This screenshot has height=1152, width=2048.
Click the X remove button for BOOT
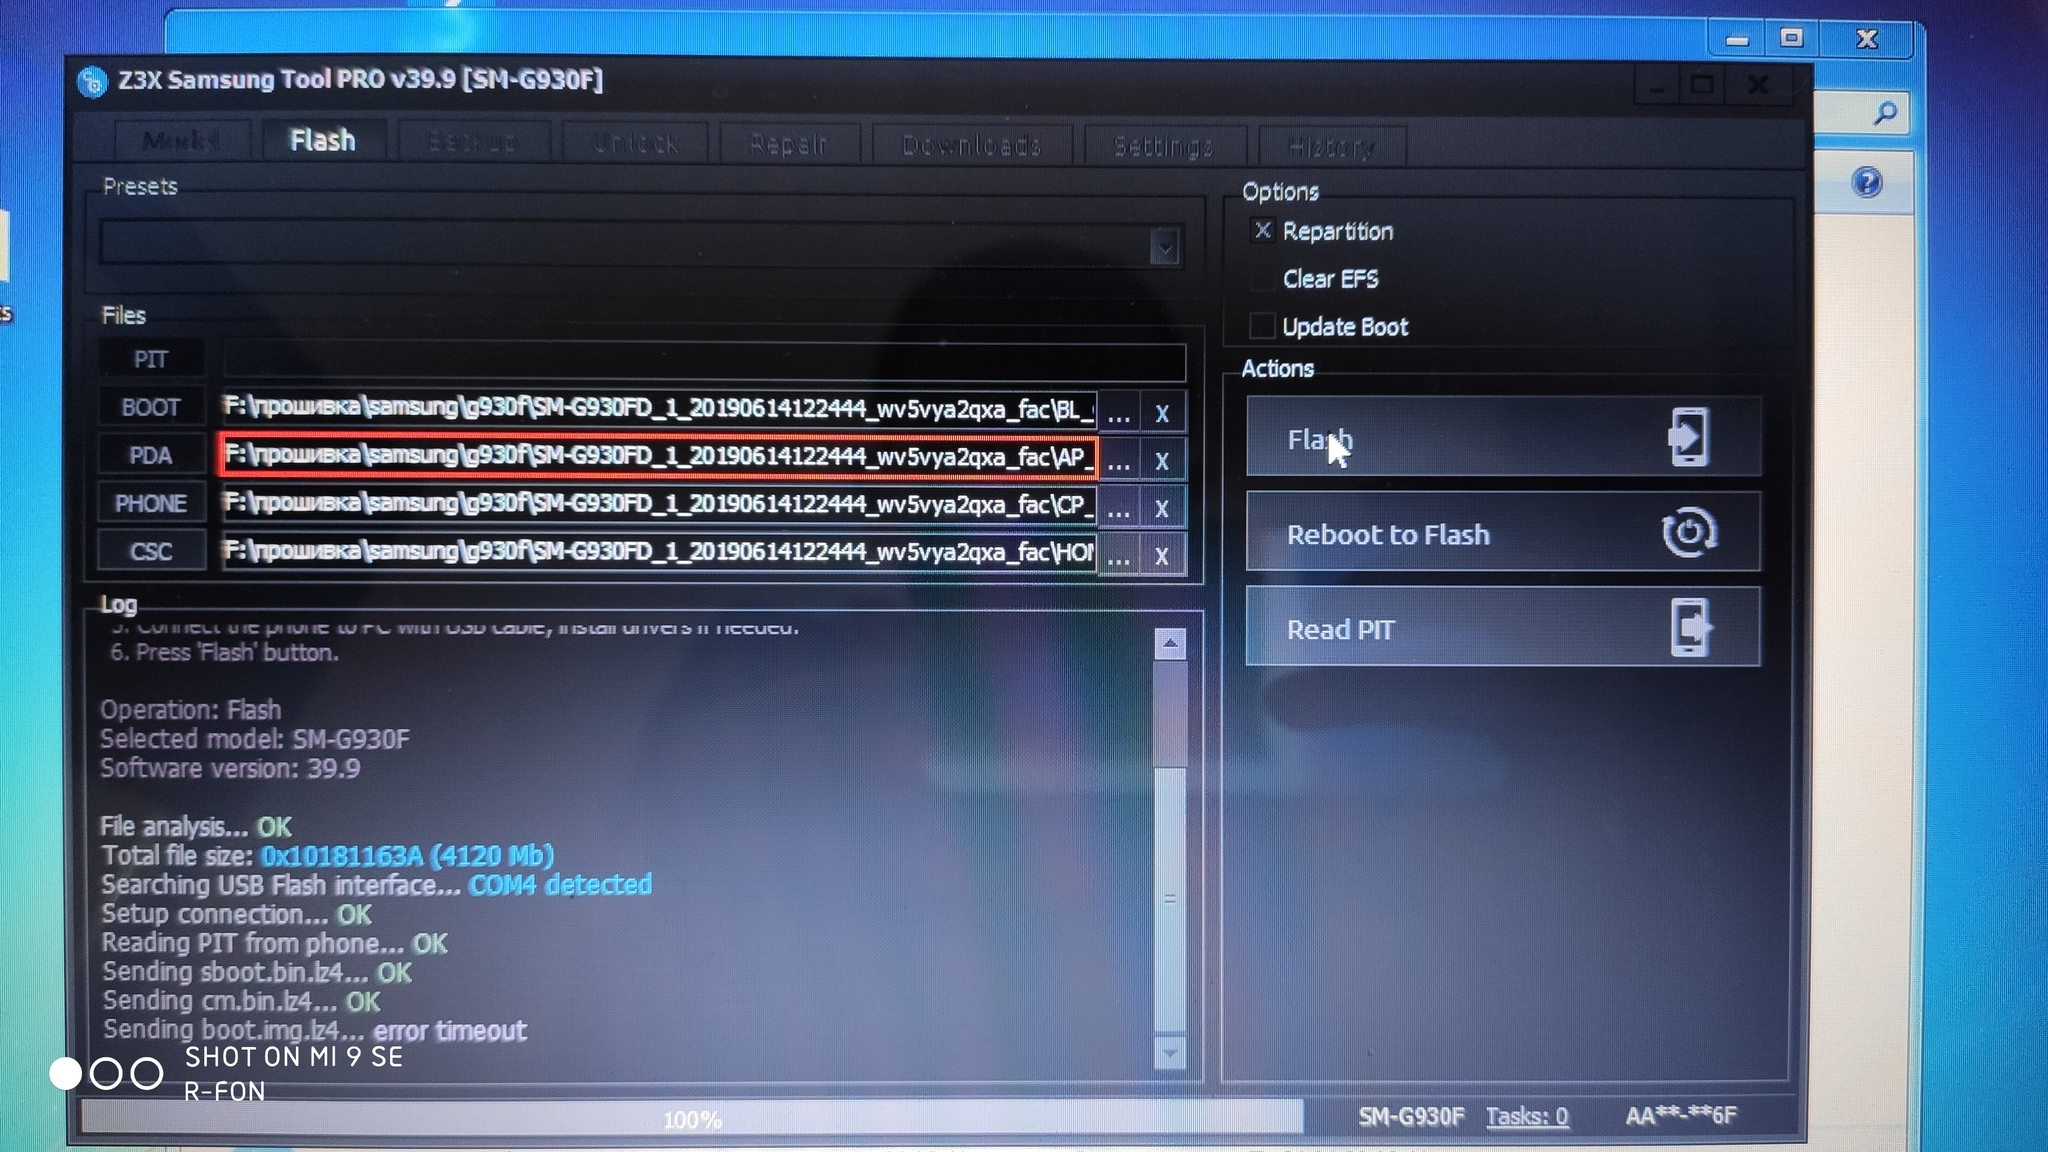pyautogui.click(x=1162, y=409)
